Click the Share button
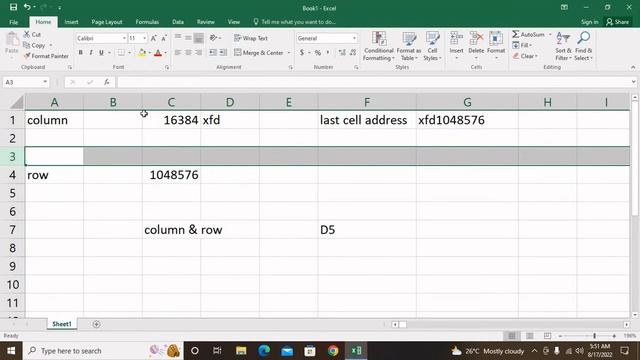 tap(618, 22)
